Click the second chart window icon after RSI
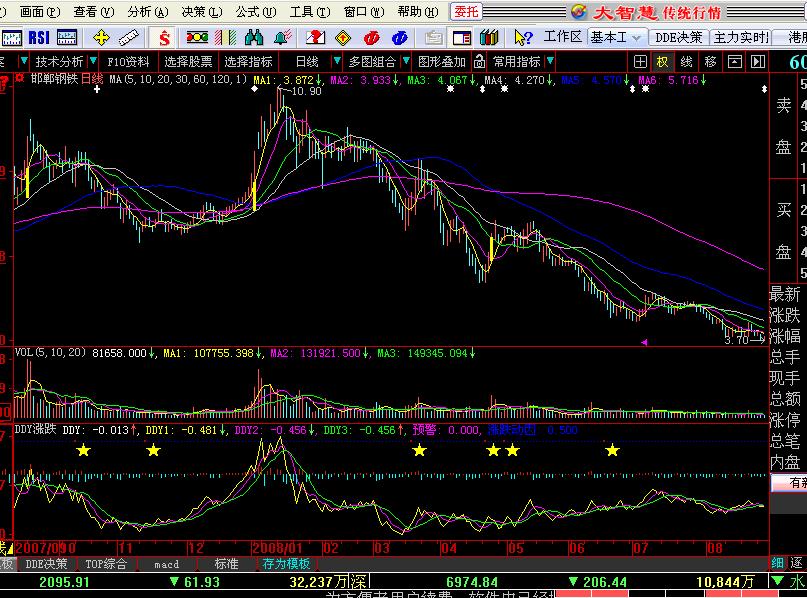This screenshot has height=598, width=807. click(67, 38)
